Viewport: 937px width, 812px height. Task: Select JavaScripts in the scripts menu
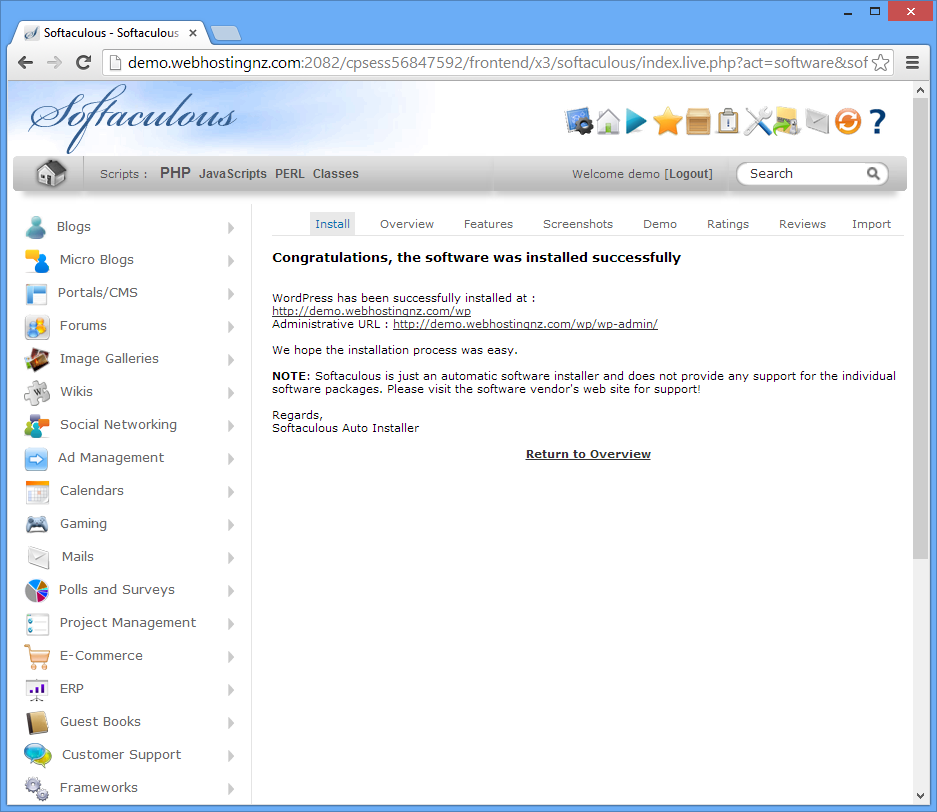pyautogui.click(x=232, y=174)
